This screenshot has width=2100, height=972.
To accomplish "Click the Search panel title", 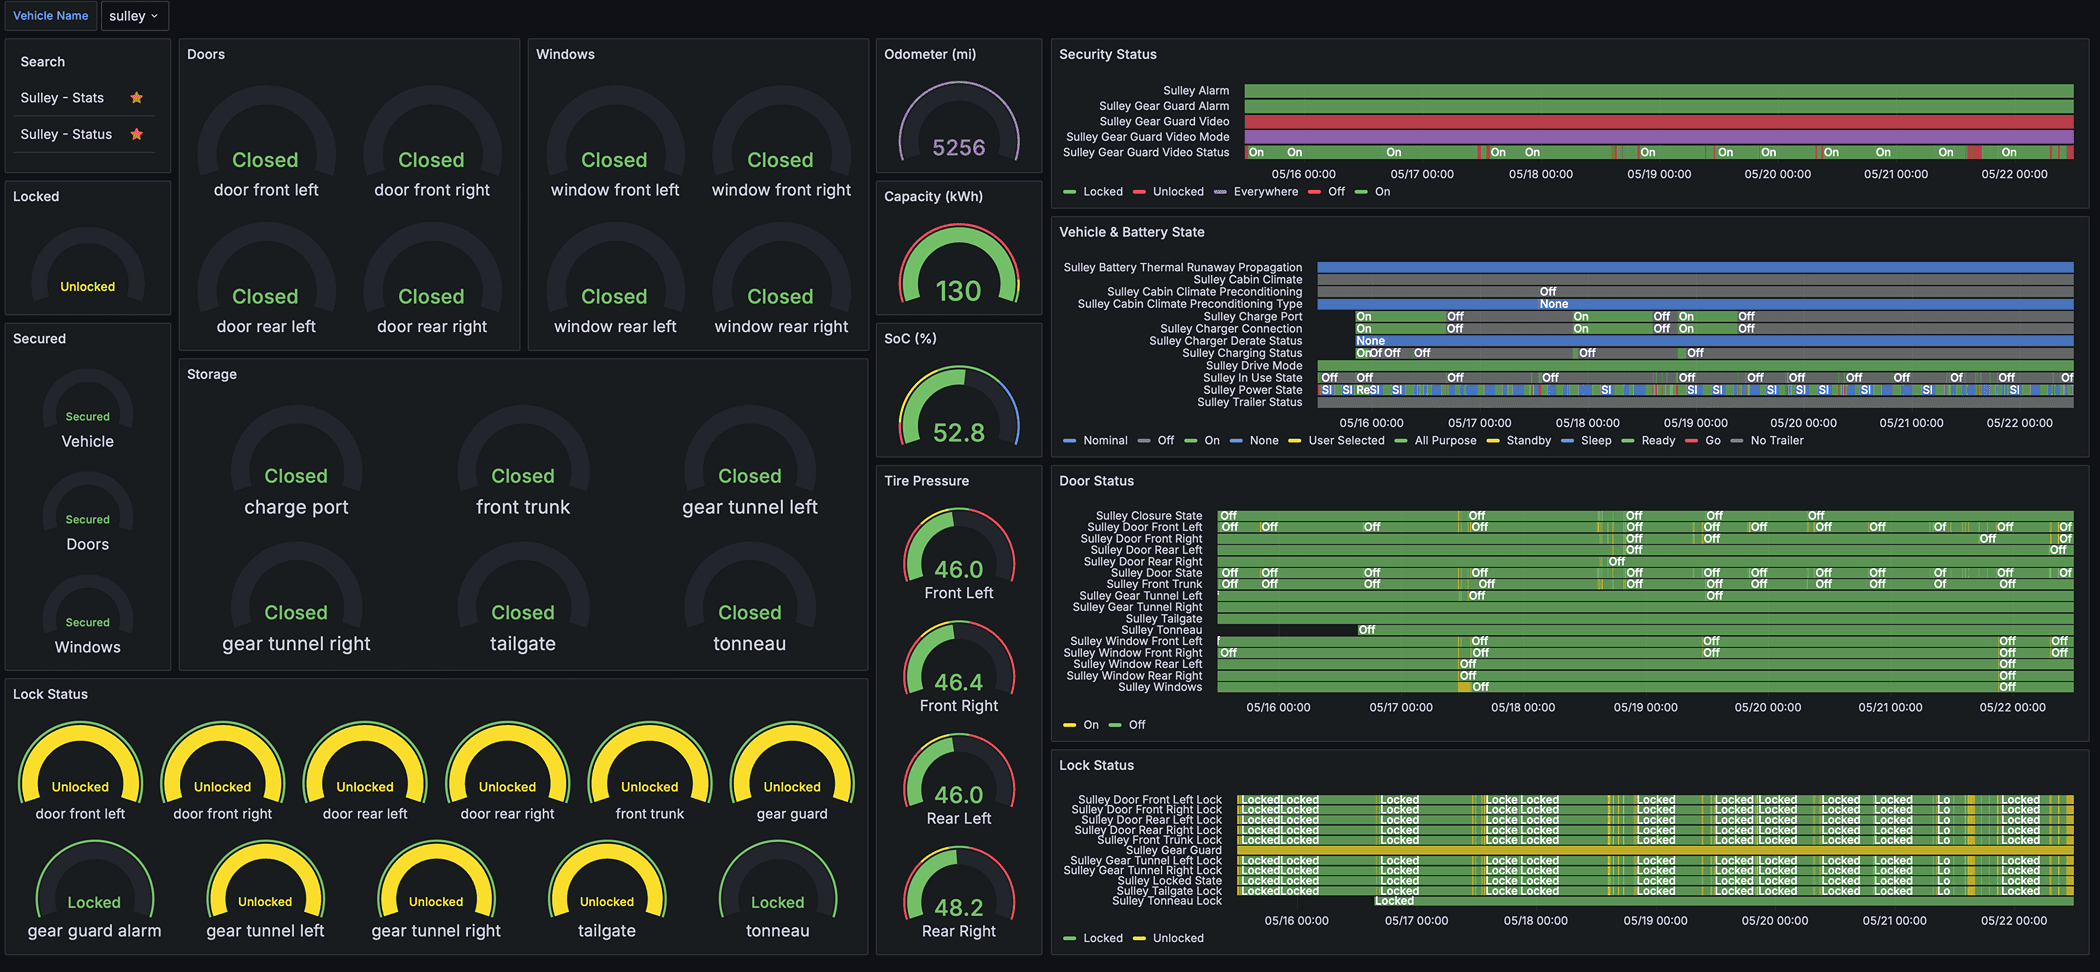I will (43, 62).
